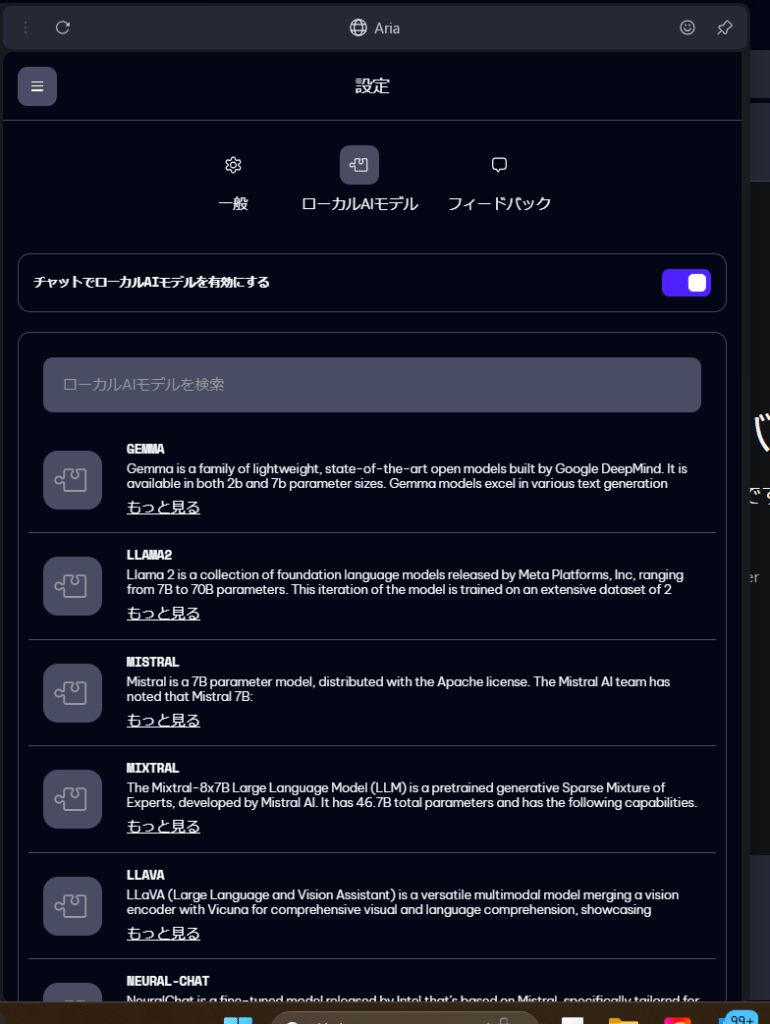Image resolution: width=770 pixels, height=1024 pixels.
Task: Open the hamburger menu in settings
Action: [37, 86]
